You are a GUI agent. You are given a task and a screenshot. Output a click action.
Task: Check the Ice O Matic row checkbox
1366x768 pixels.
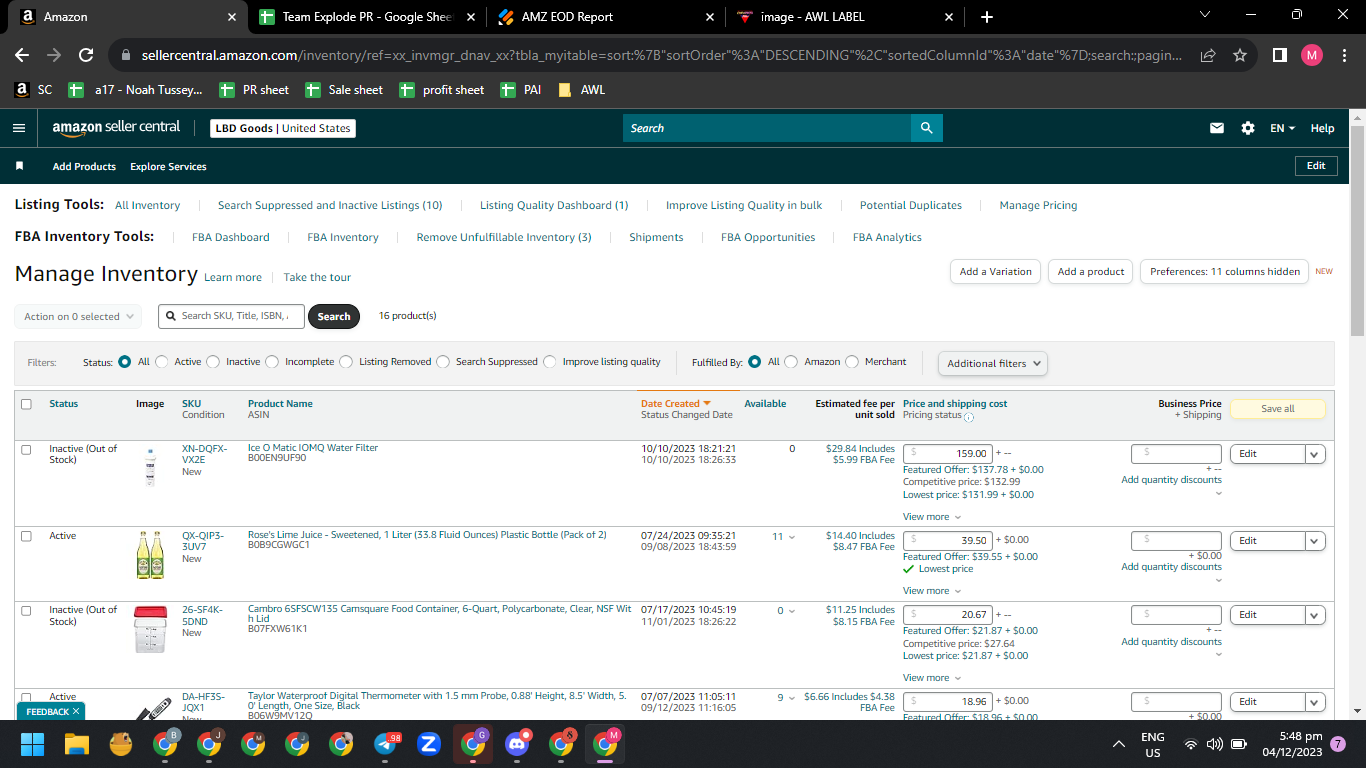point(26,450)
